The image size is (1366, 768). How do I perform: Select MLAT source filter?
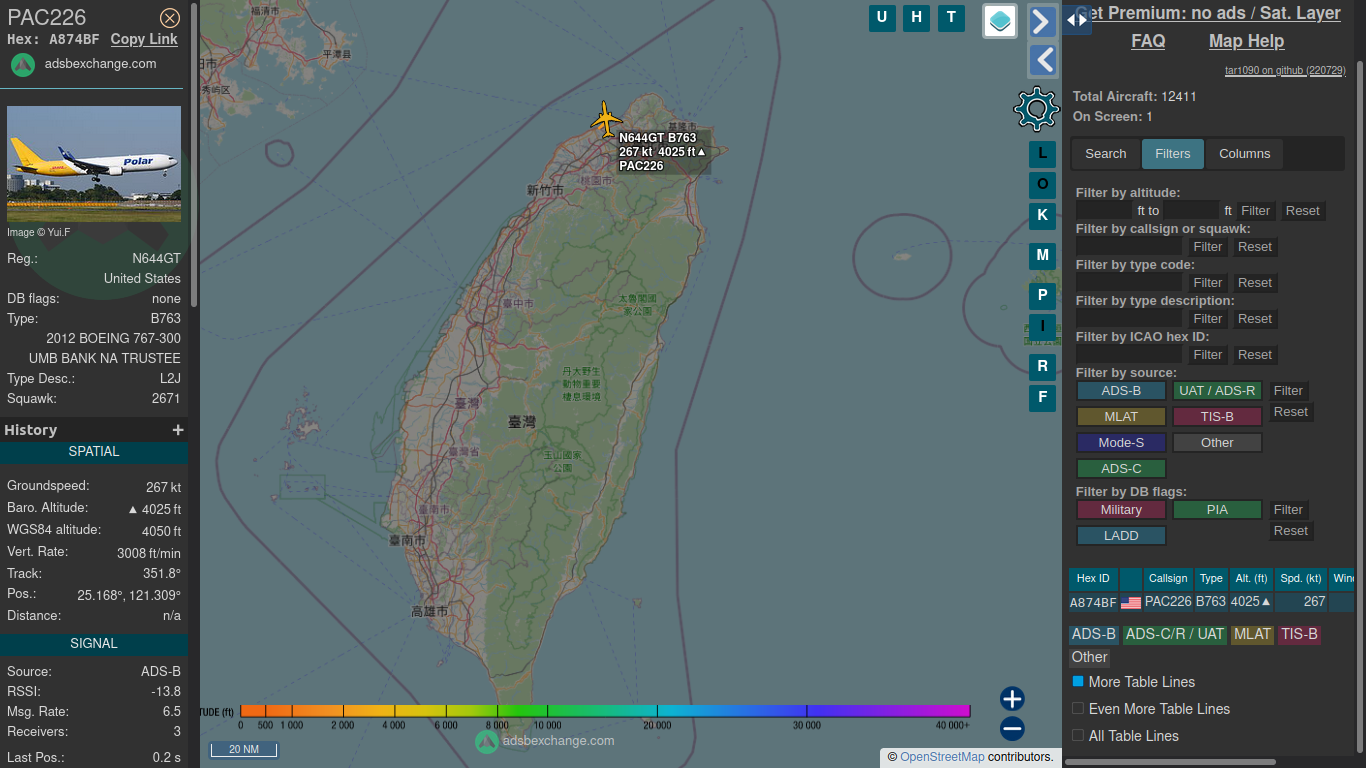1121,417
